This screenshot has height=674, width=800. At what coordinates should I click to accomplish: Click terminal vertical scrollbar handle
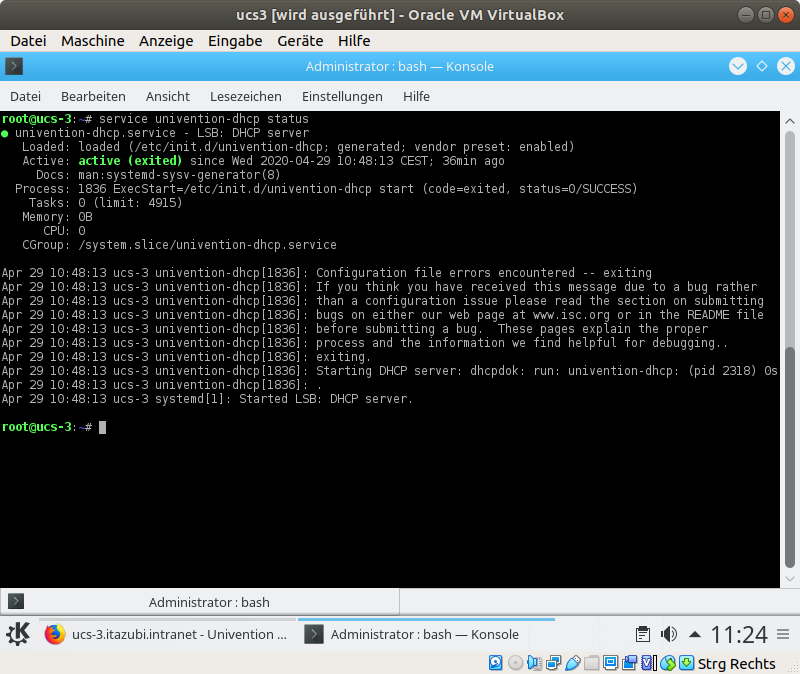(790, 458)
